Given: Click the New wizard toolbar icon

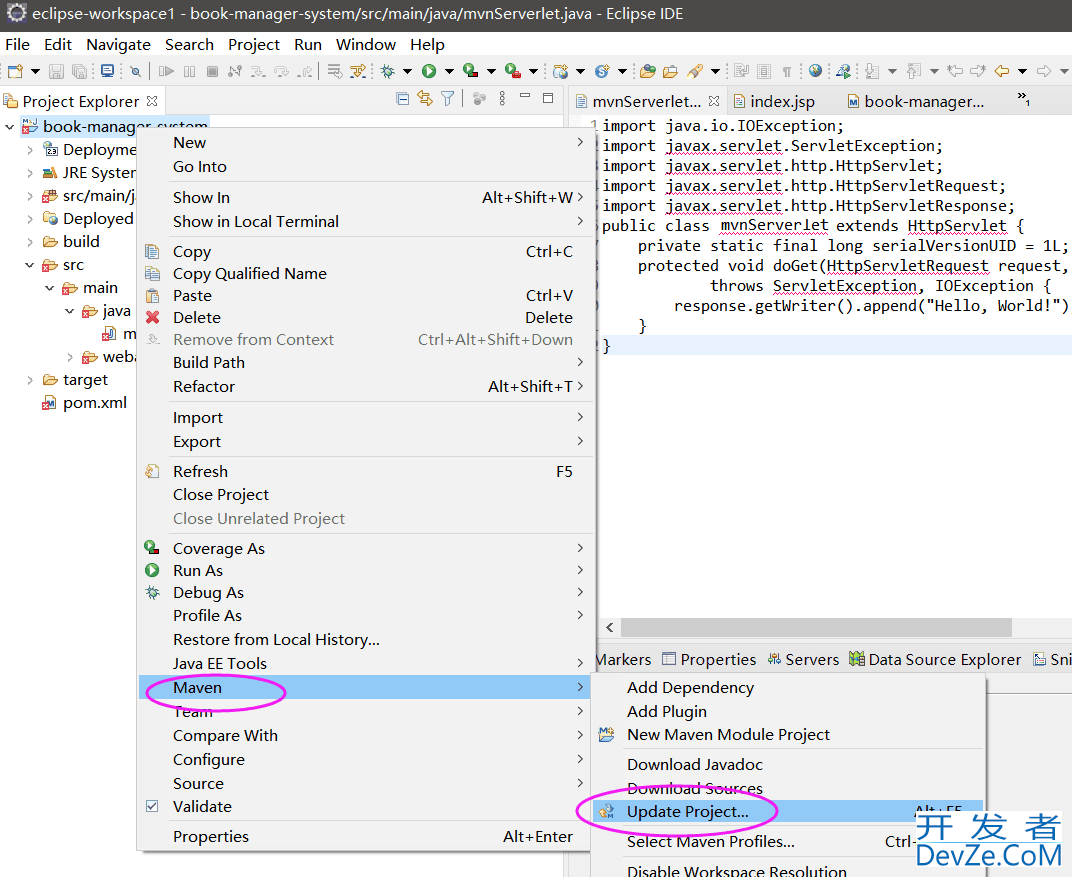Looking at the screenshot, I should pyautogui.click(x=16, y=71).
